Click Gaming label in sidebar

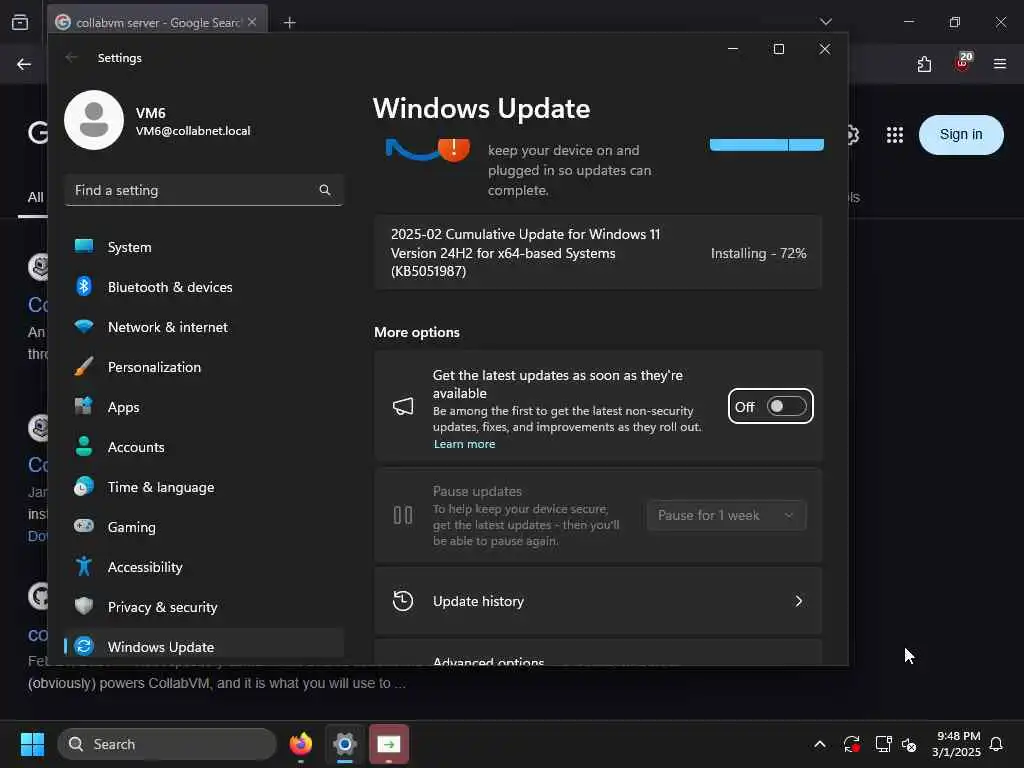[132, 526]
